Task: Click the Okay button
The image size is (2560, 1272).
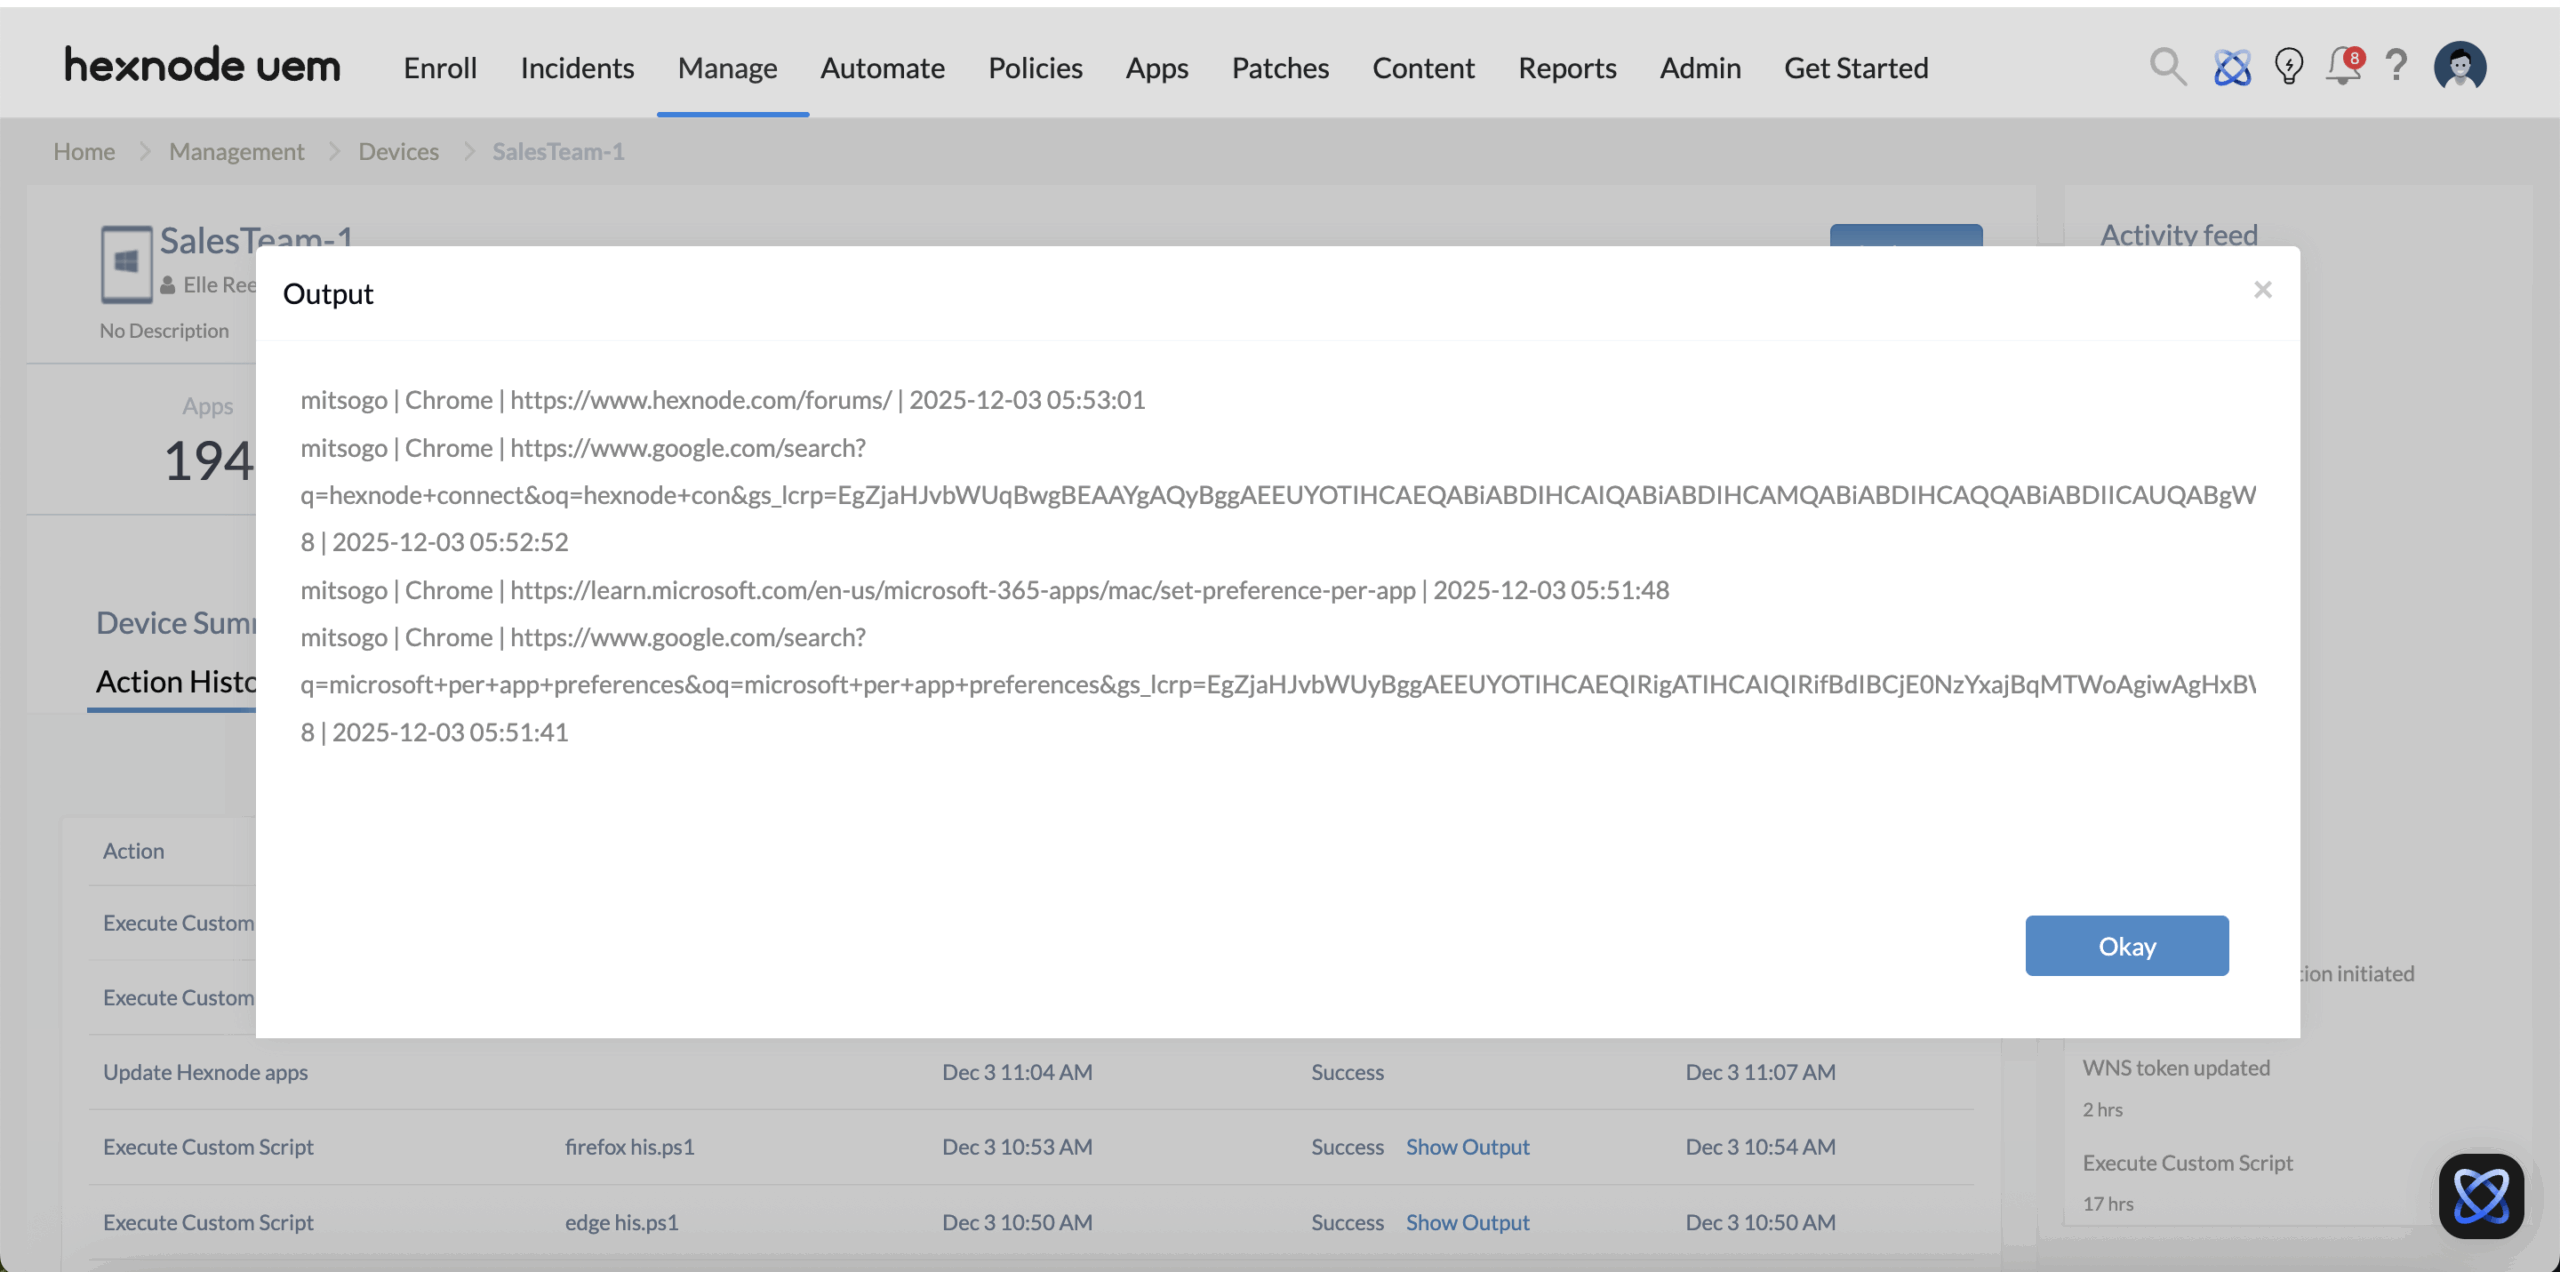Action: tap(2126, 946)
